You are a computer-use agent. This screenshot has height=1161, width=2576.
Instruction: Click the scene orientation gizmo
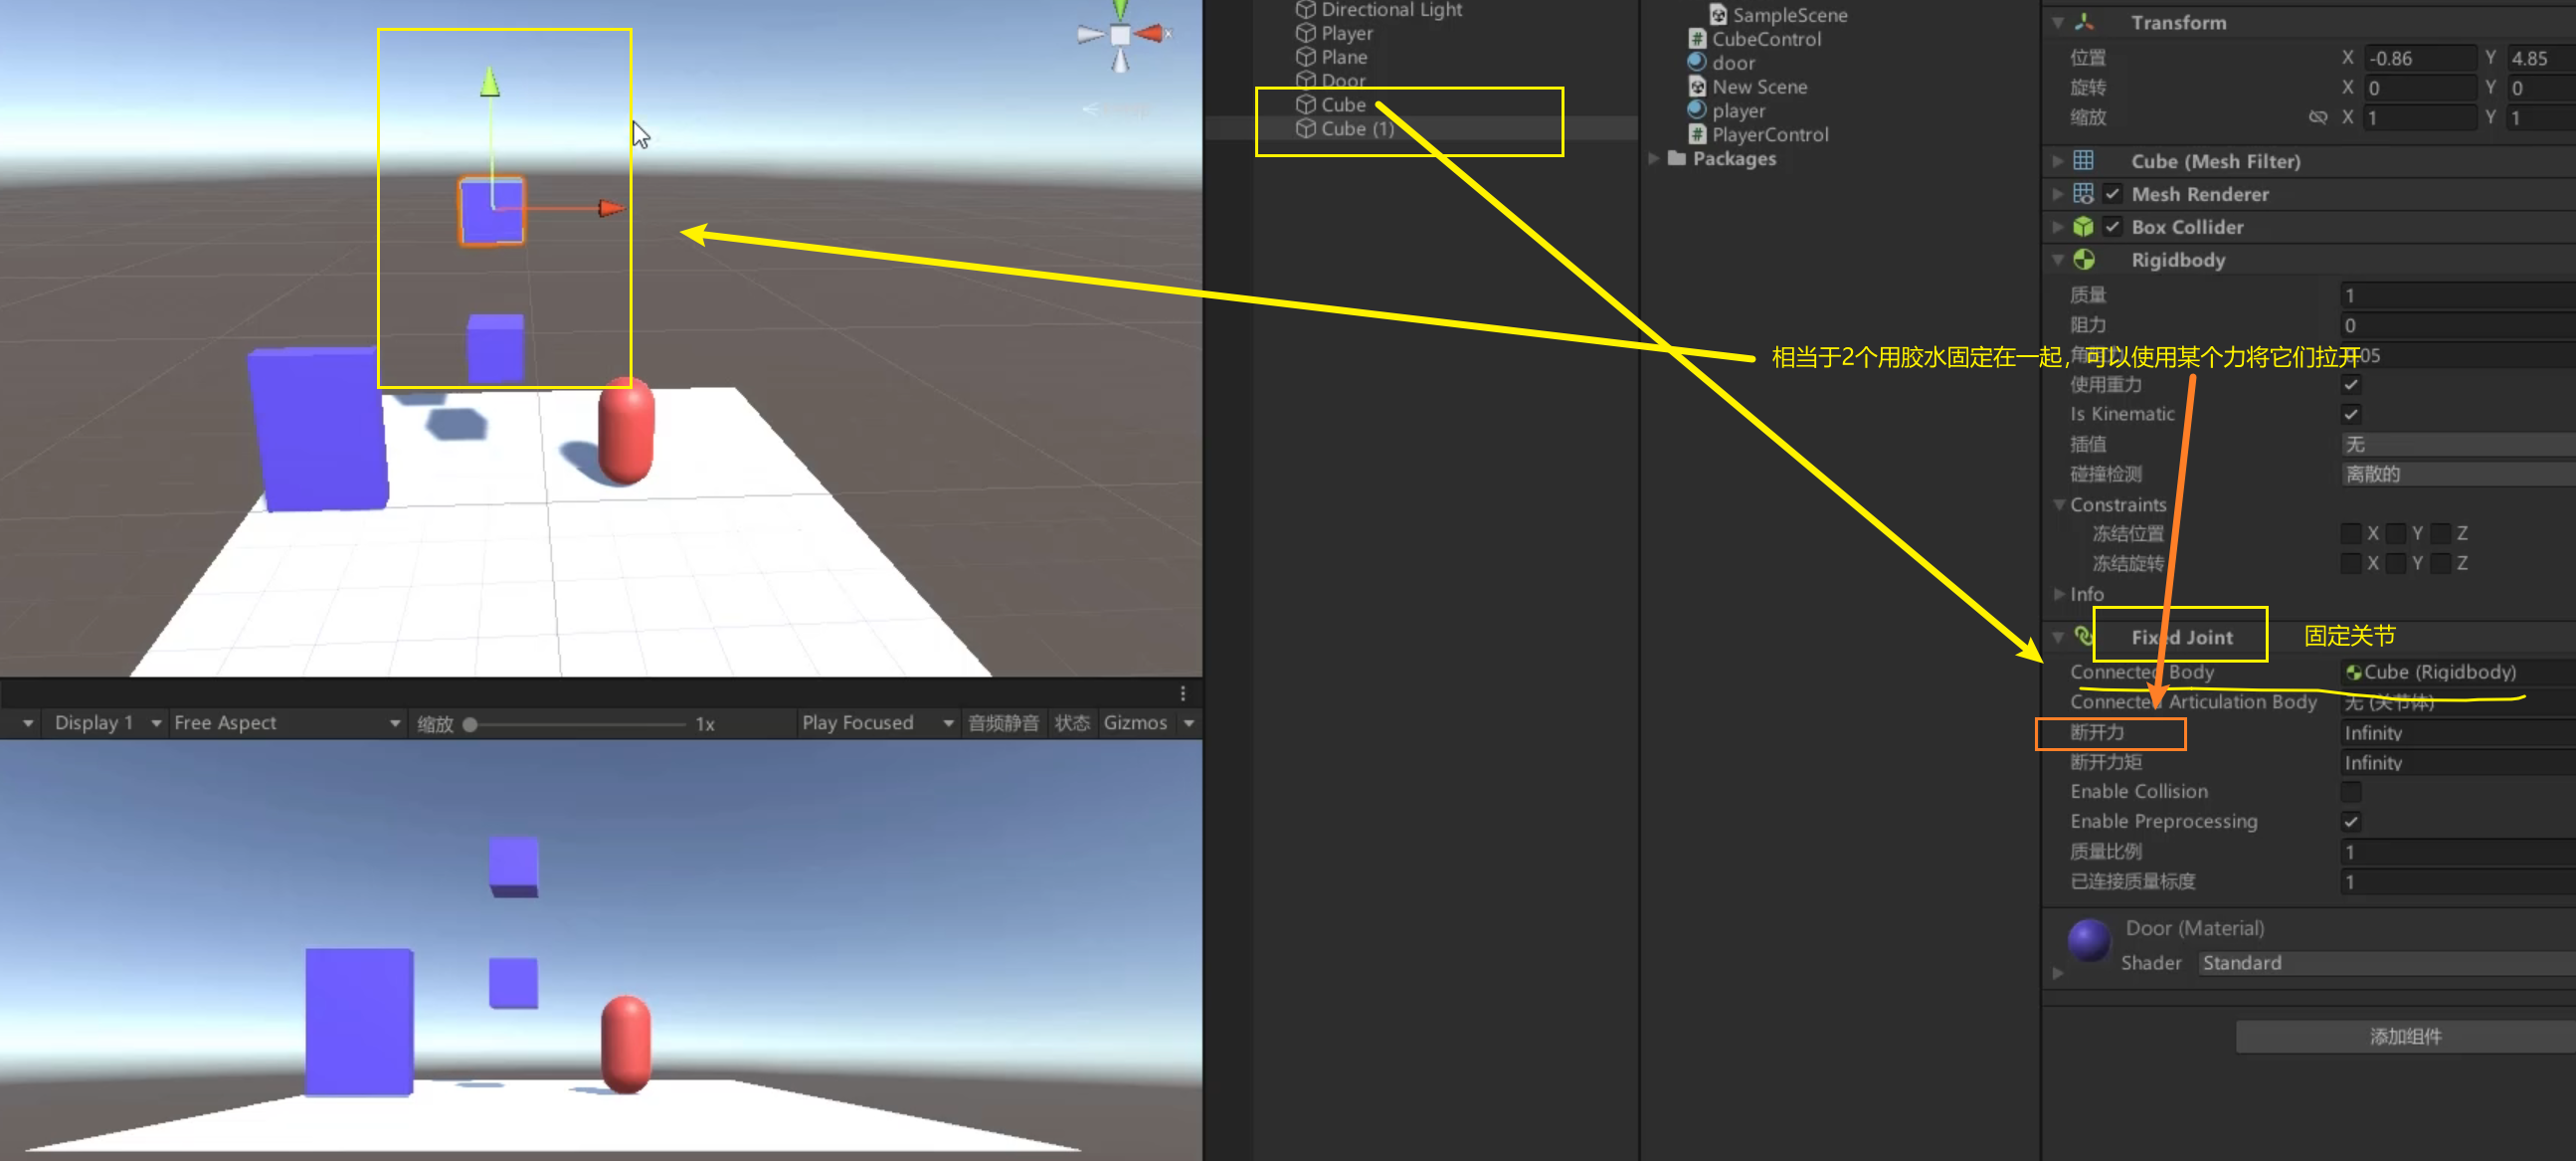1120,36
